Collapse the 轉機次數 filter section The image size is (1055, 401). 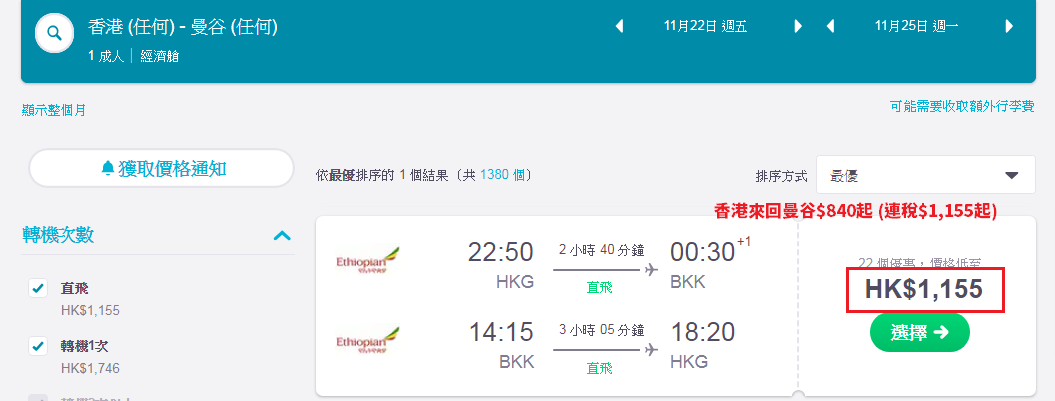coord(283,235)
